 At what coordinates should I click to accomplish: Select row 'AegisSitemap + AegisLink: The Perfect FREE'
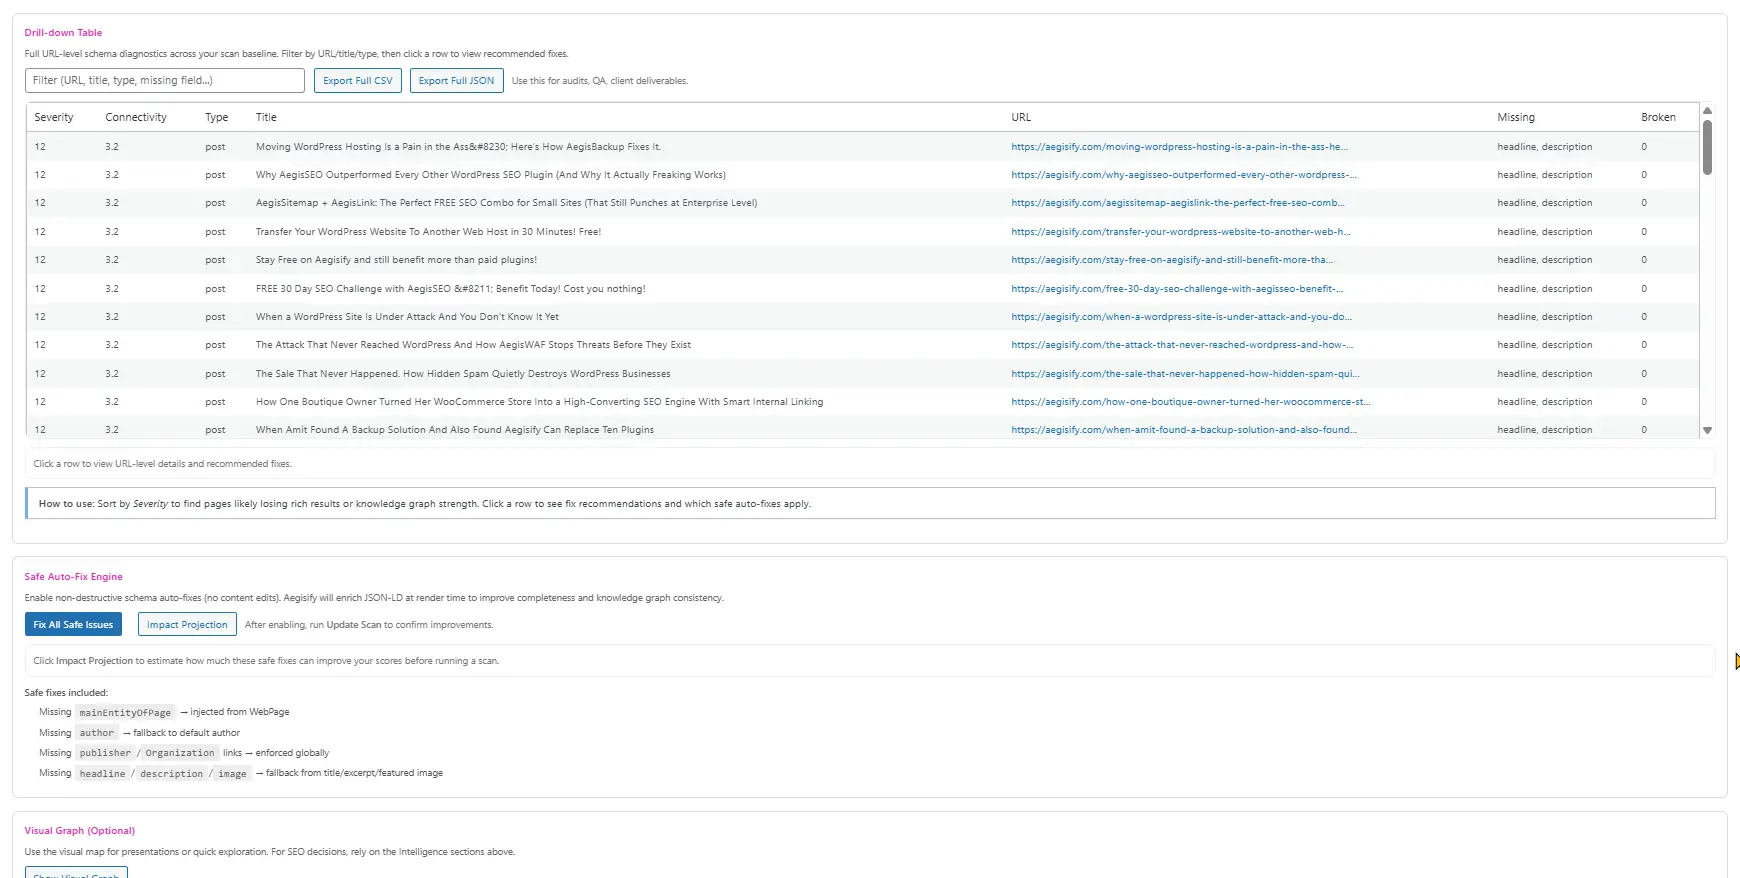862,202
